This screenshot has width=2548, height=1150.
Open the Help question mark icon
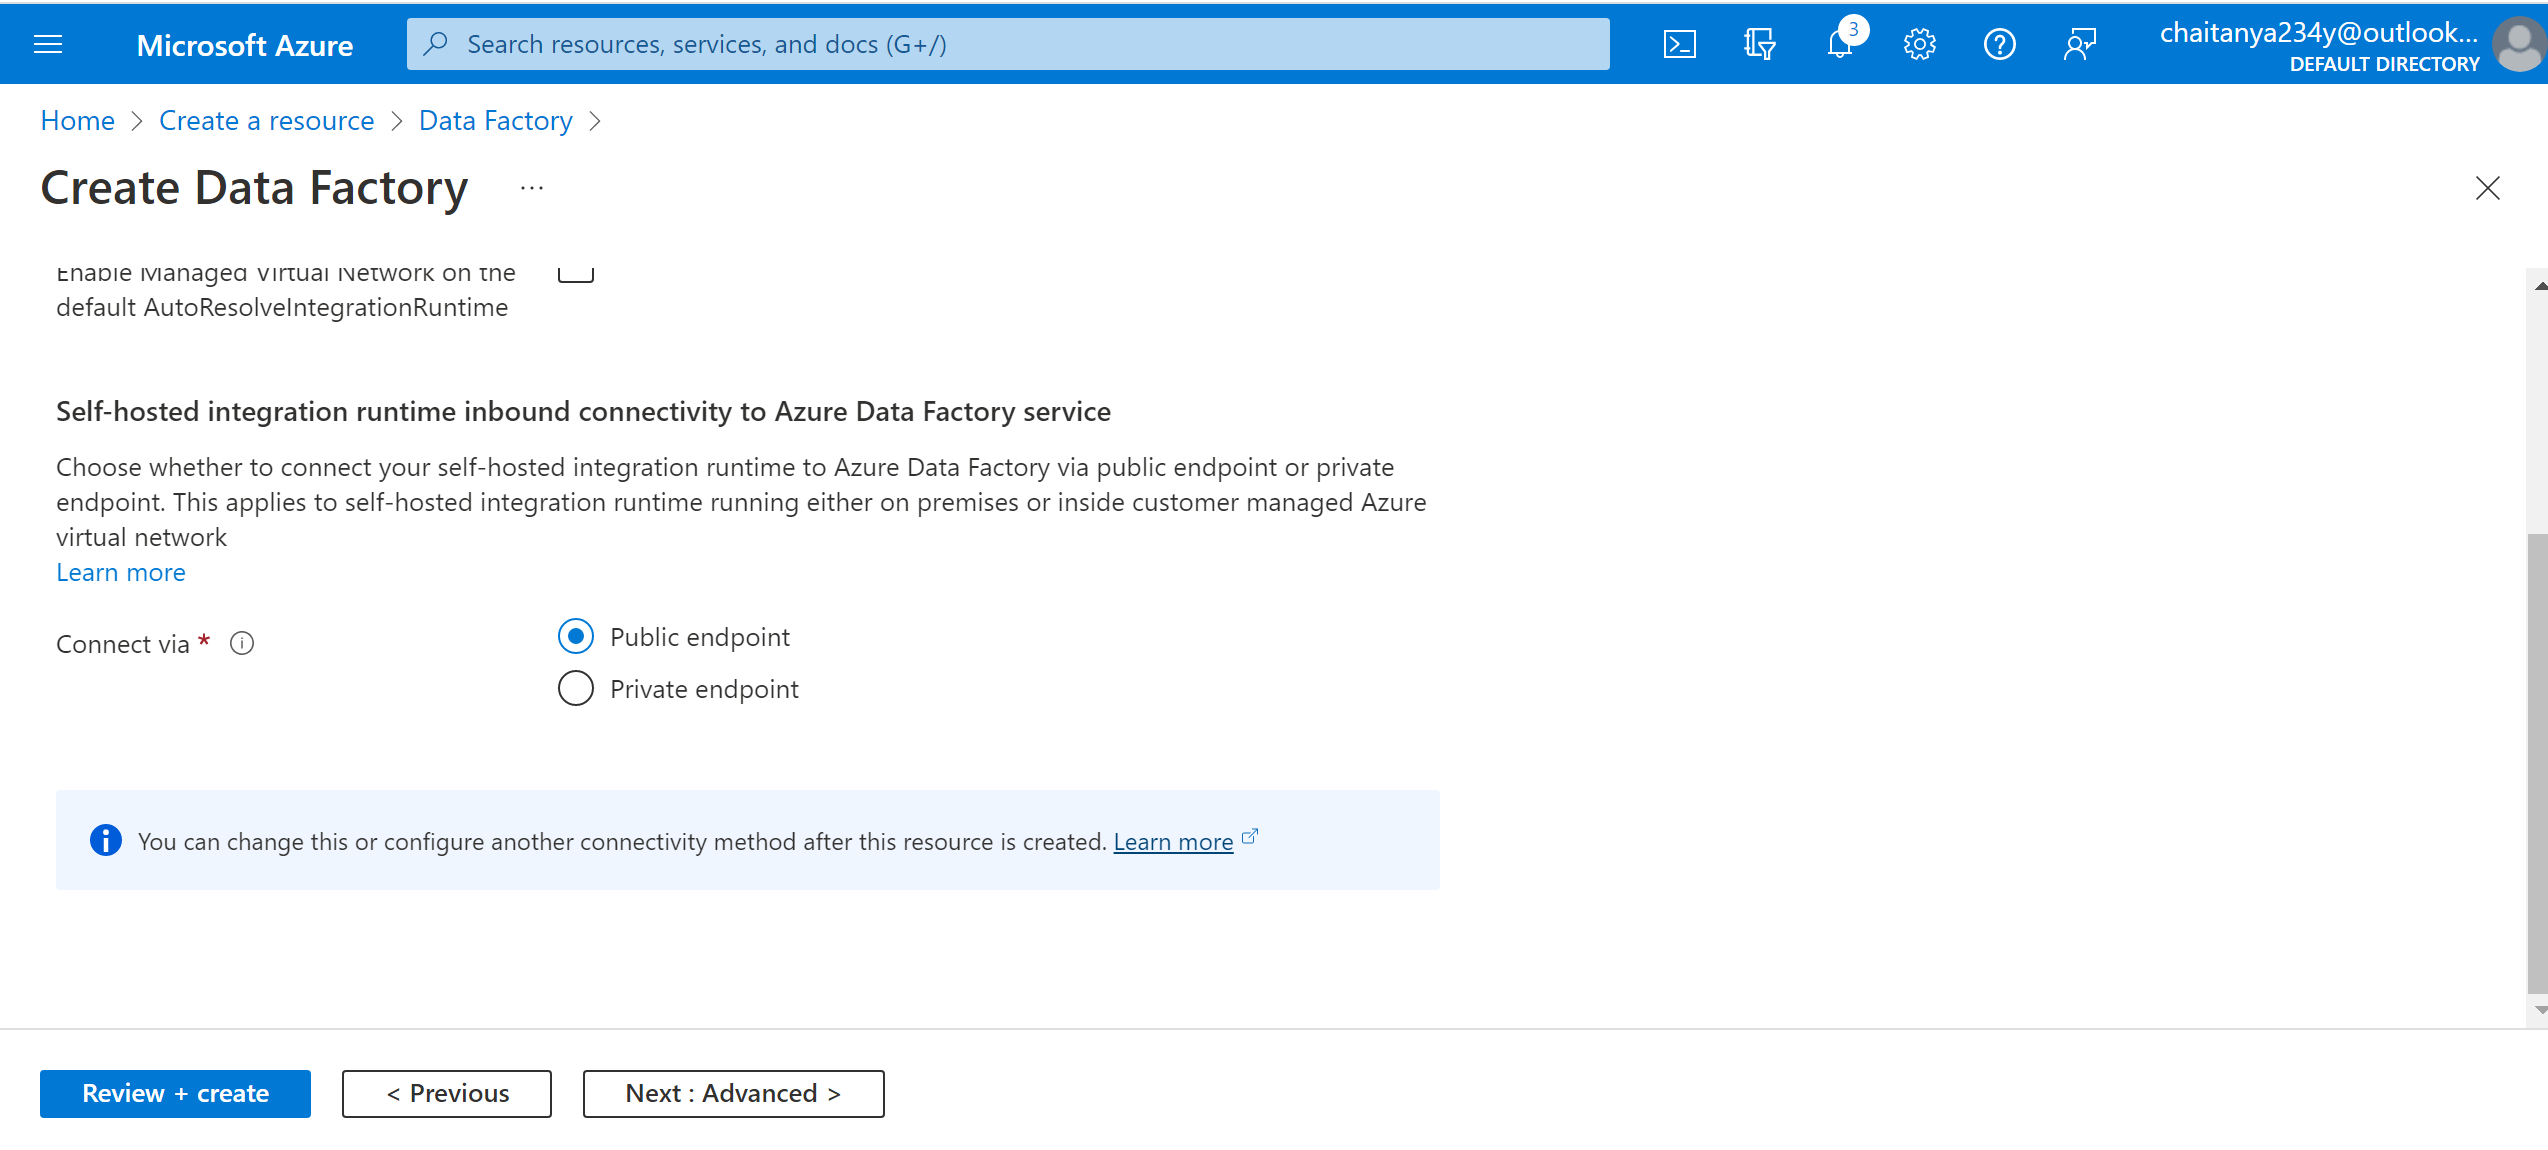1999,44
